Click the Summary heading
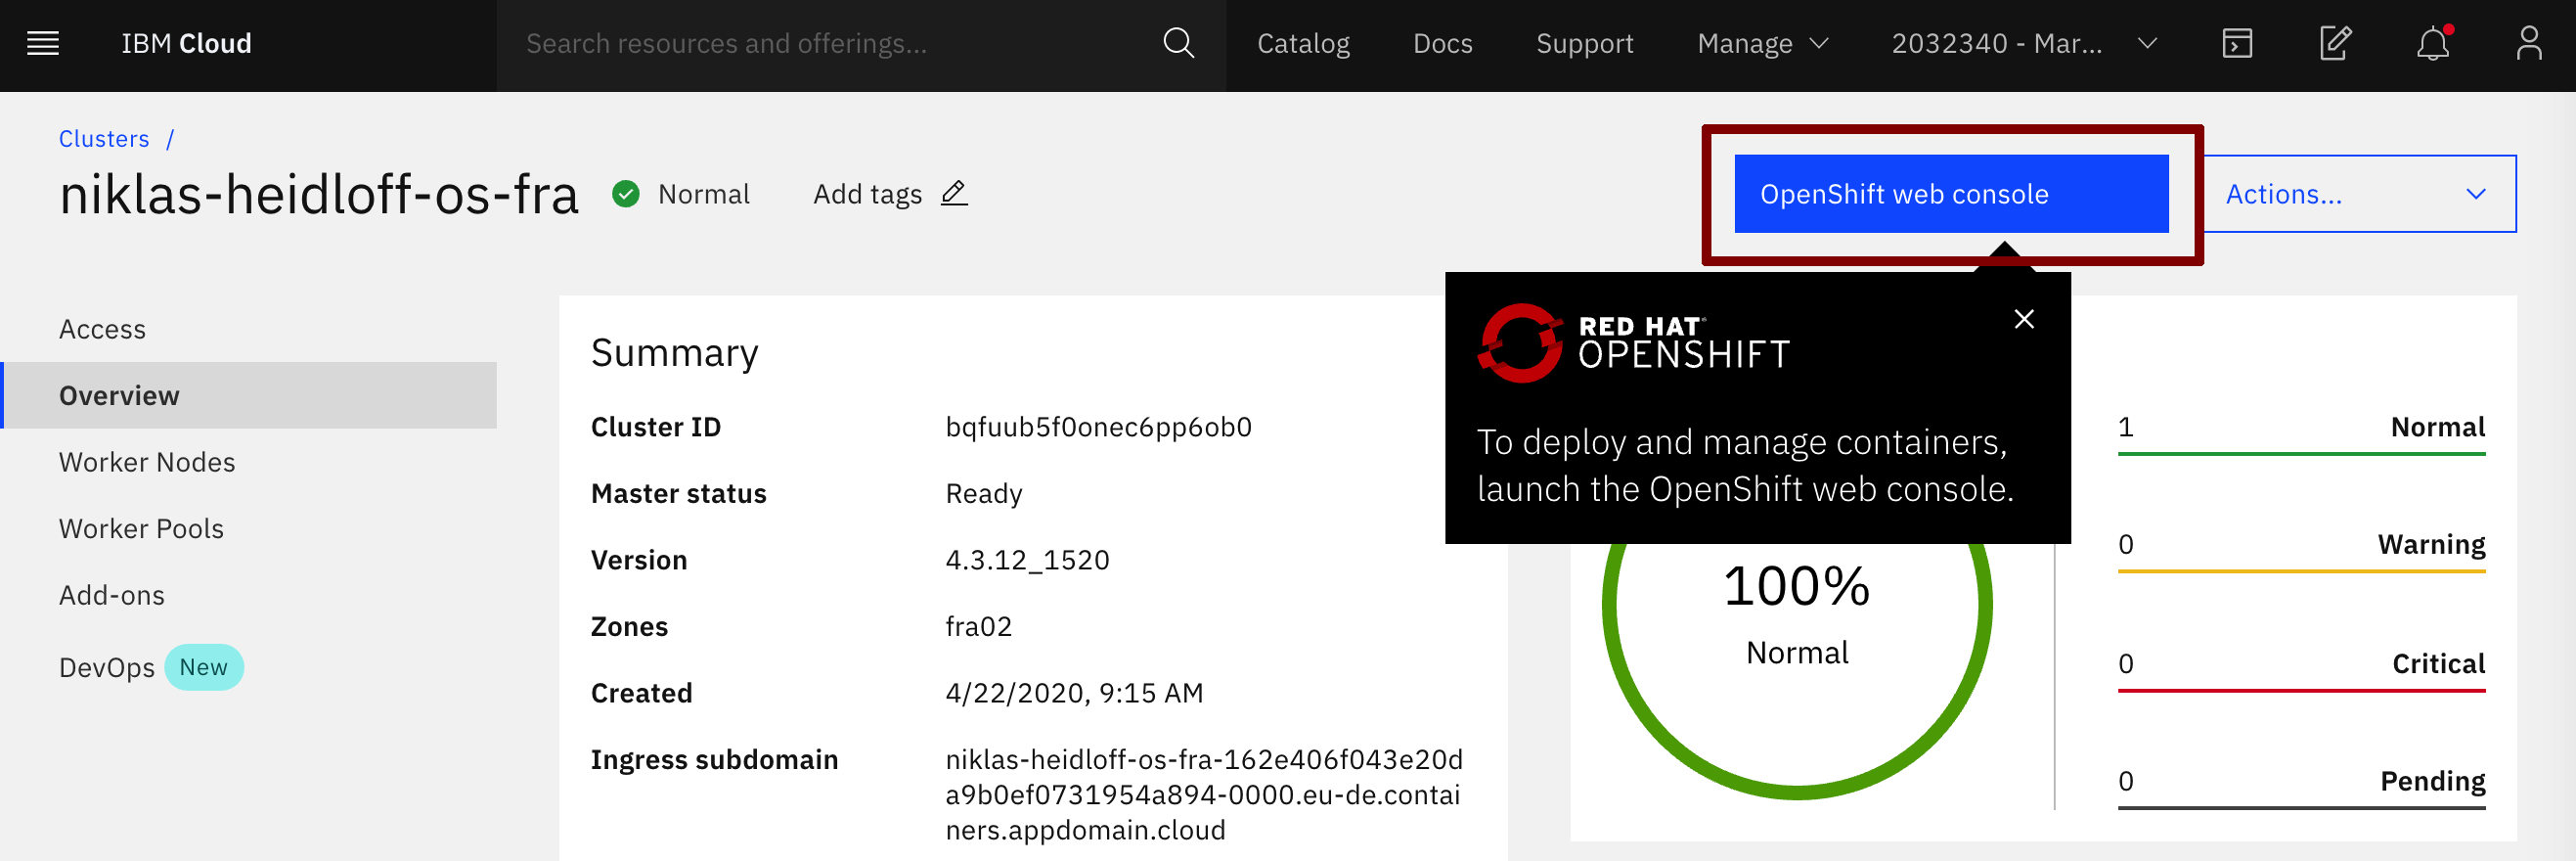Image resolution: width=2576 pixels, height=861 pixels. click(x=674, y=353)
